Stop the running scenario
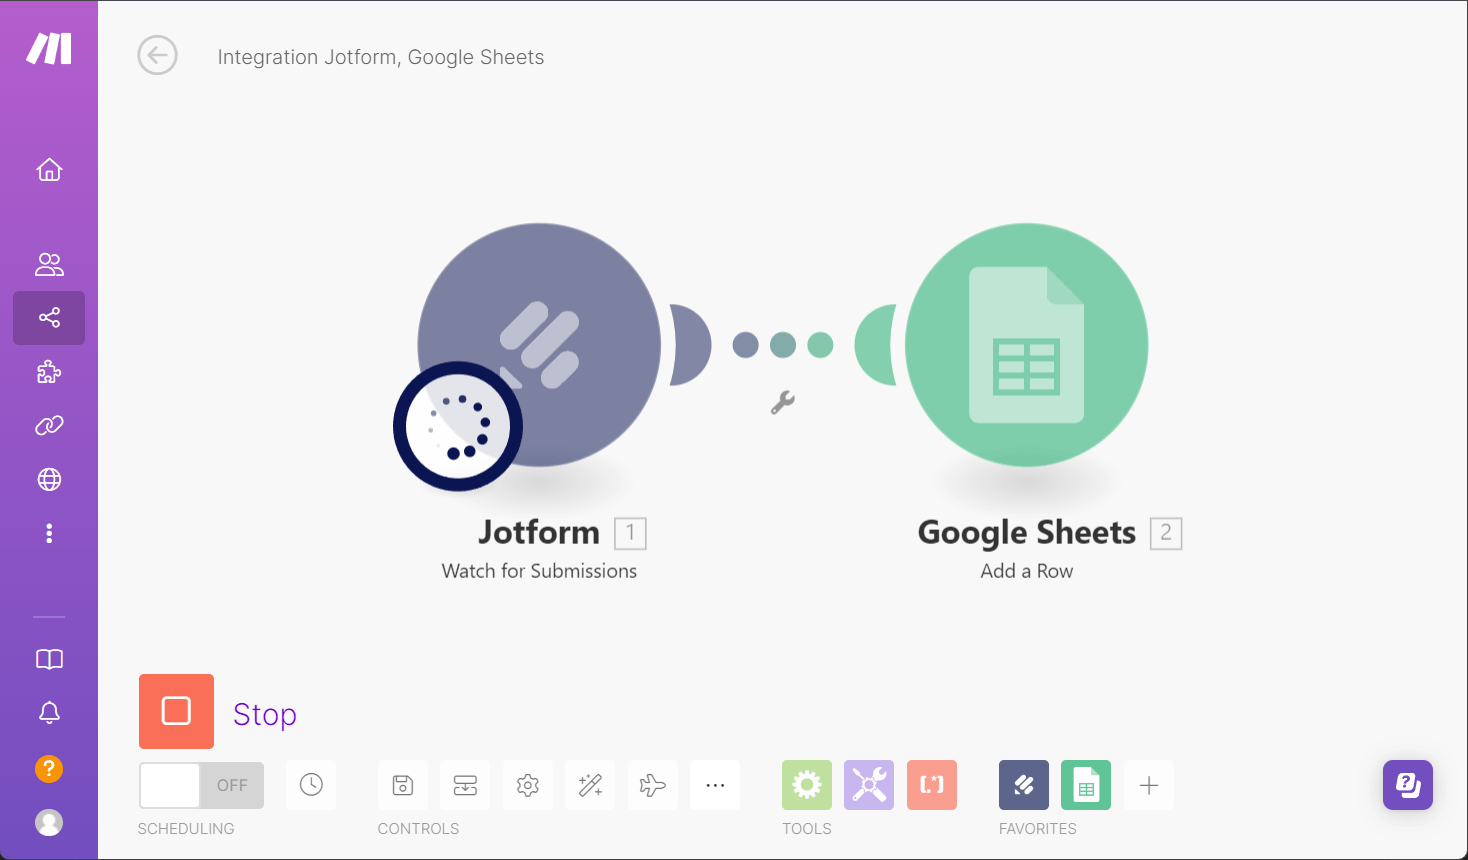This screenshot has width=1468, height=860. click(x=176, y=711)
